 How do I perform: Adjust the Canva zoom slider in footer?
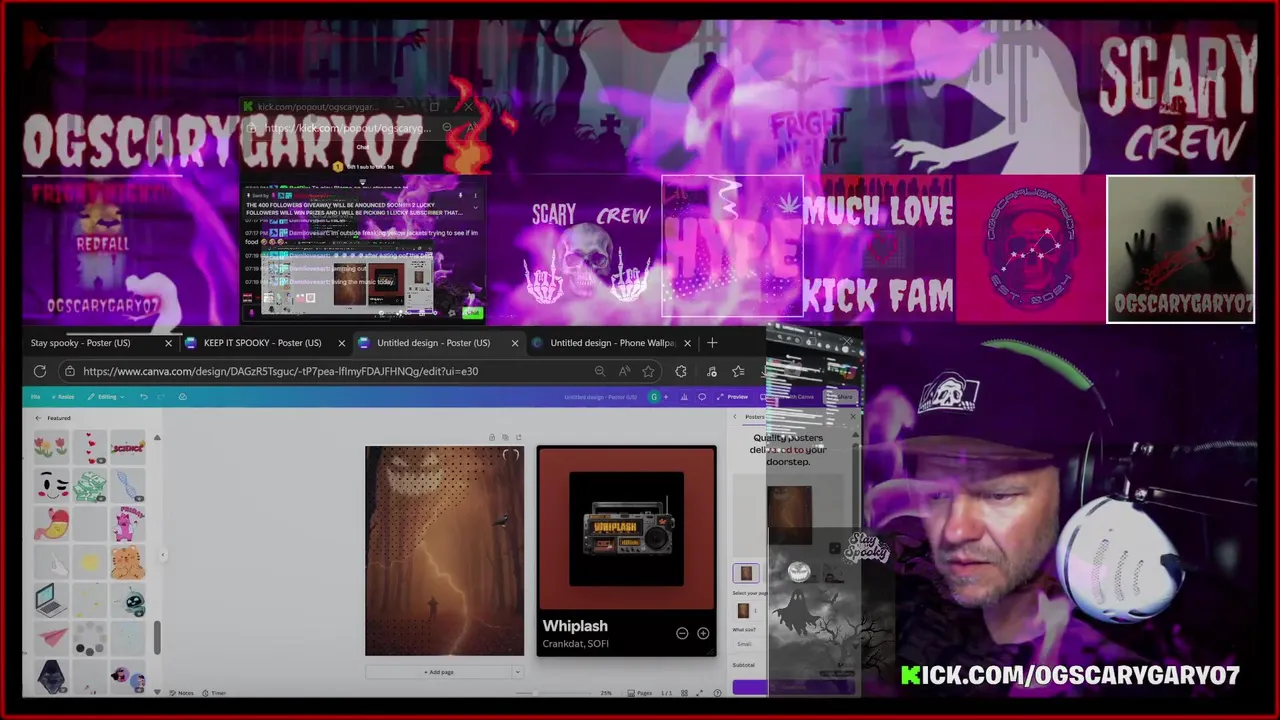535,693
